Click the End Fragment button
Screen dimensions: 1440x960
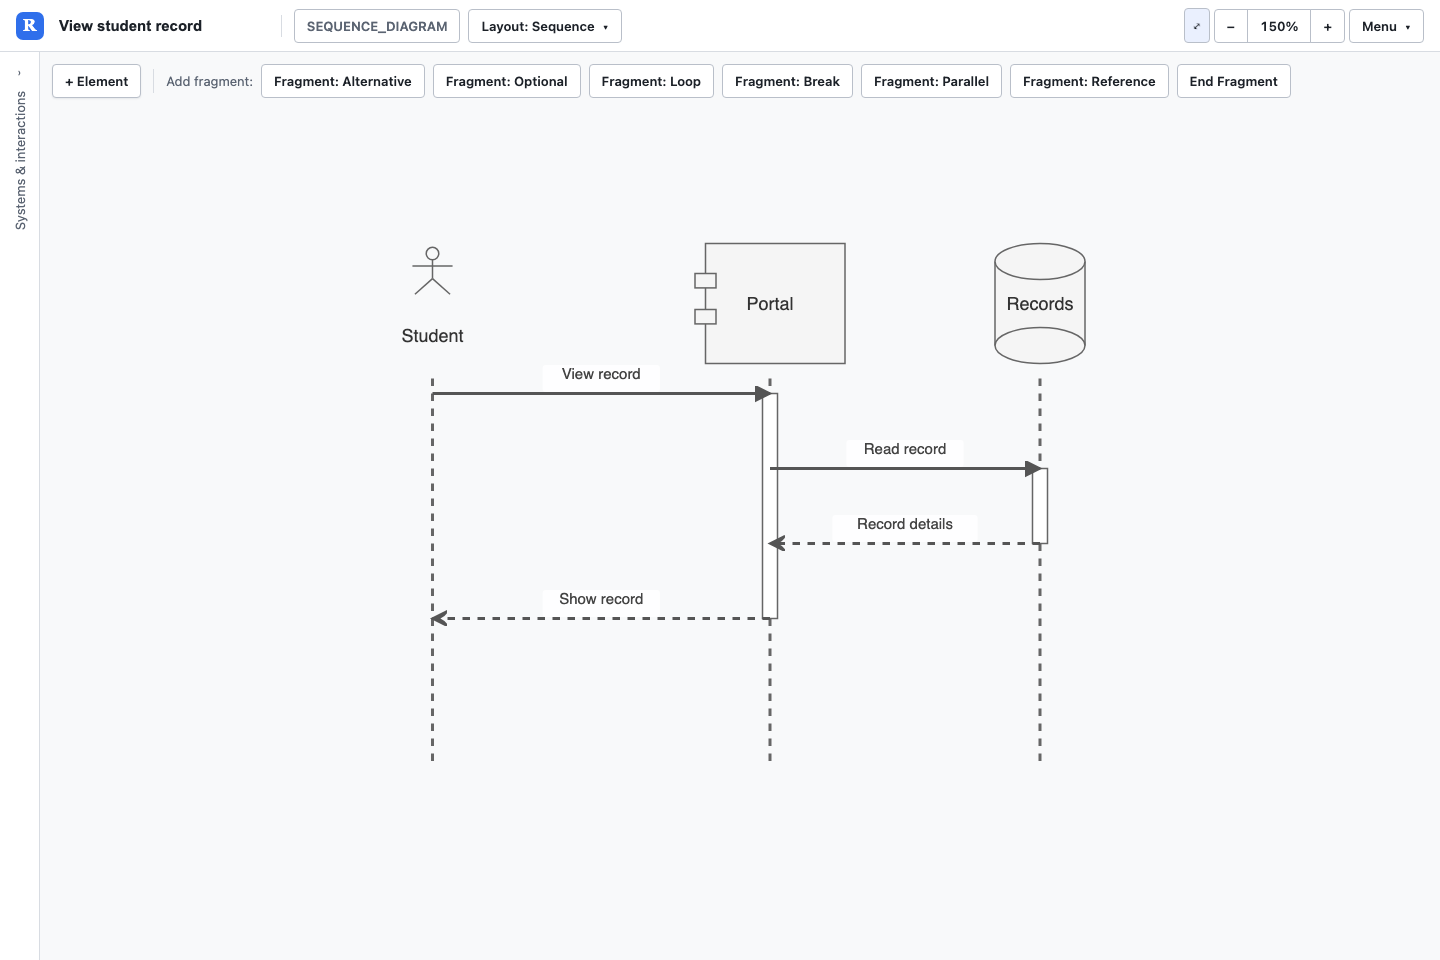tap(1233, 81)
